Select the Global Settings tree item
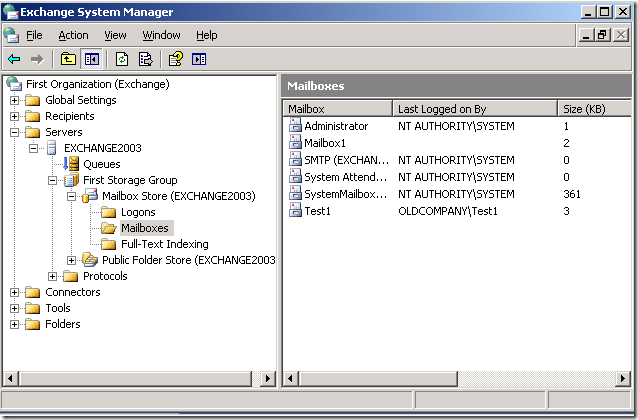This screenshot has width=638, height=420. coord(81,100)
